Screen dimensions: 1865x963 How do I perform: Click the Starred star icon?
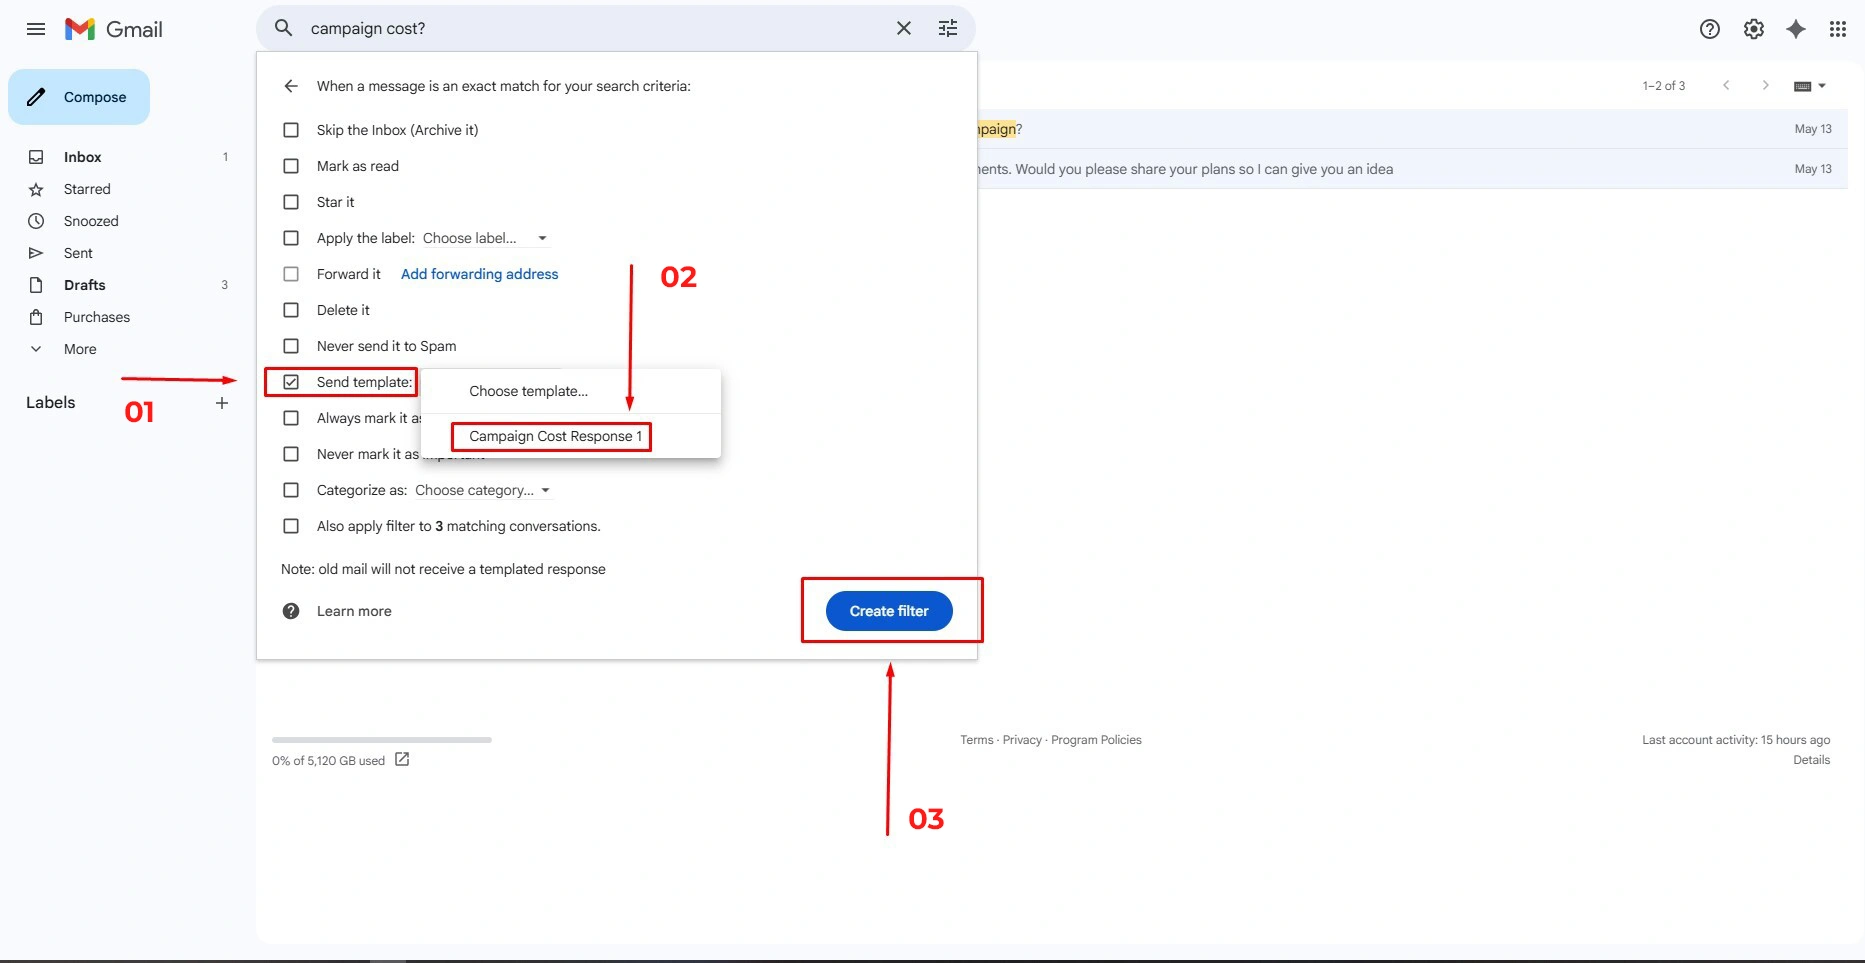coord(36,189)
